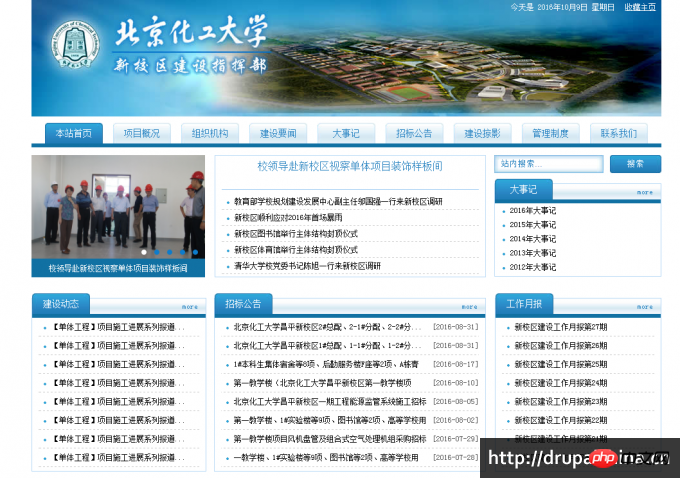Viewport: 680px width, 478px height.
Task: Click the more link in 工作月报 panel
Action: click(x=644, y=307)
